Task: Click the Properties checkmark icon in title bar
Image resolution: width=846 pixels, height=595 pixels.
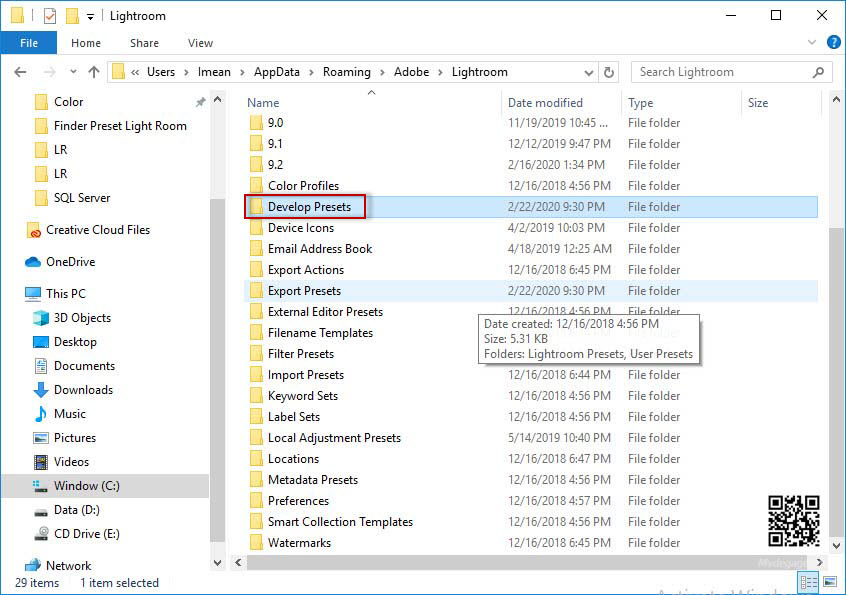Action: point(50,16)
